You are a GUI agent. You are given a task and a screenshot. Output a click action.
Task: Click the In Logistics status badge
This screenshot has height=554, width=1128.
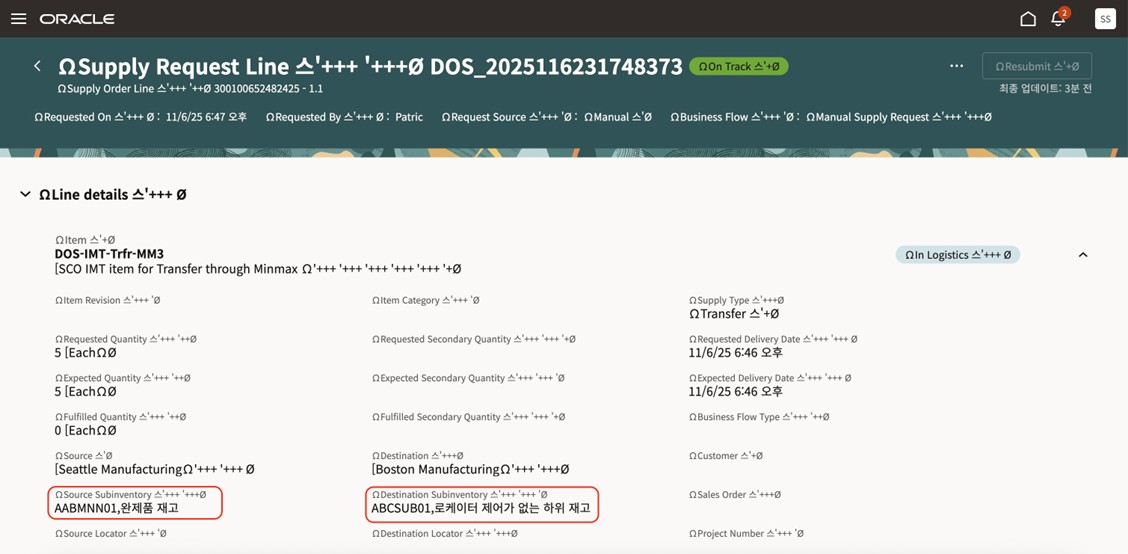coord(958,255)
